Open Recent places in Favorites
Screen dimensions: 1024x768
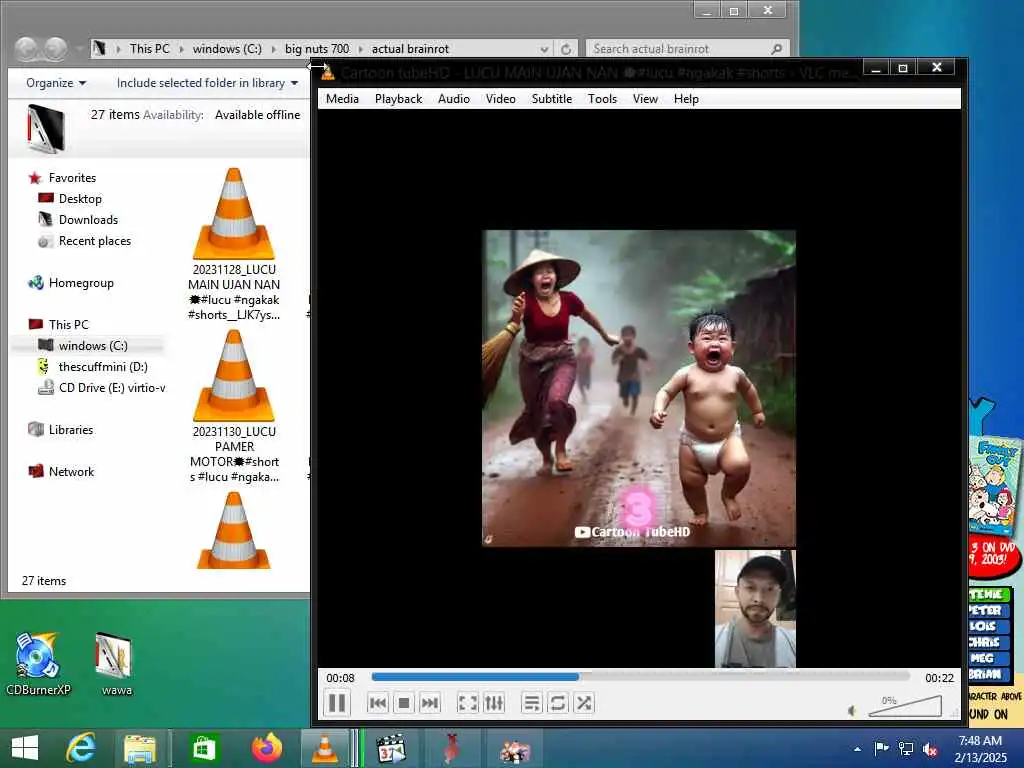95,240
